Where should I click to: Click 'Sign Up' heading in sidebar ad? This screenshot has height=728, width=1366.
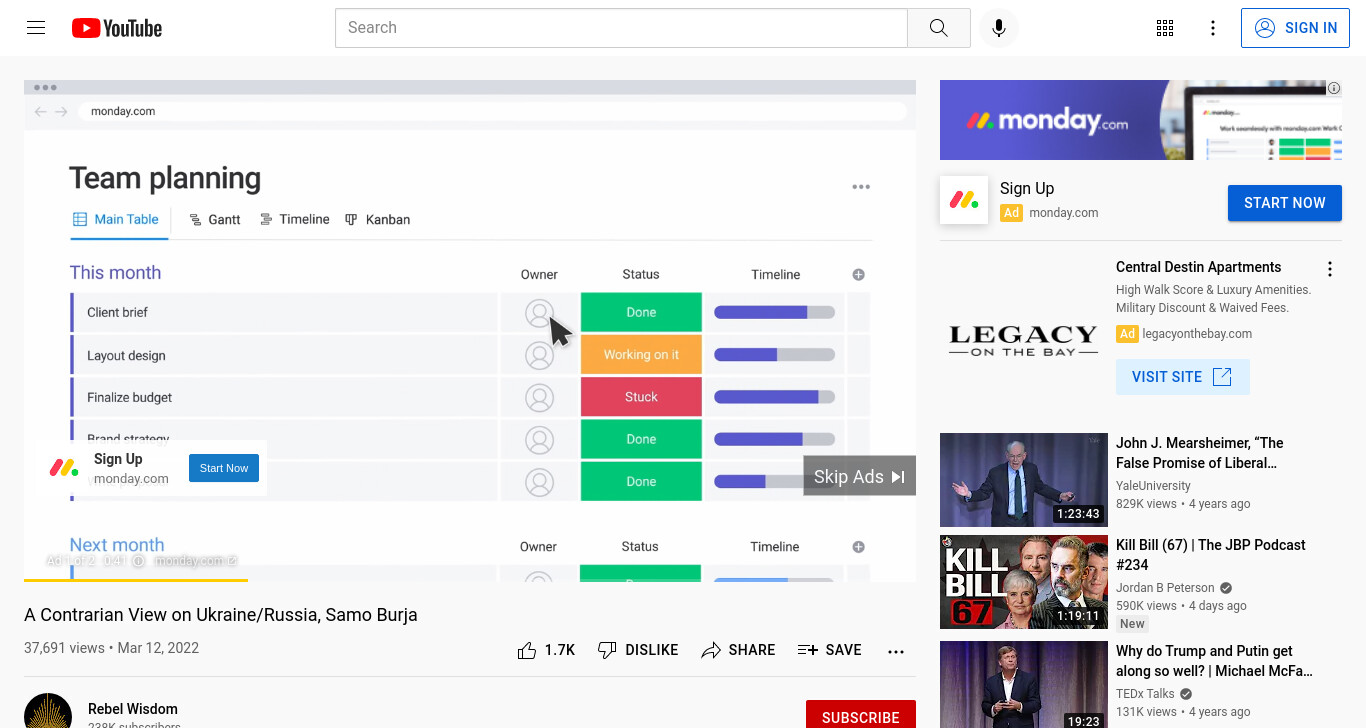[1027, 188]
